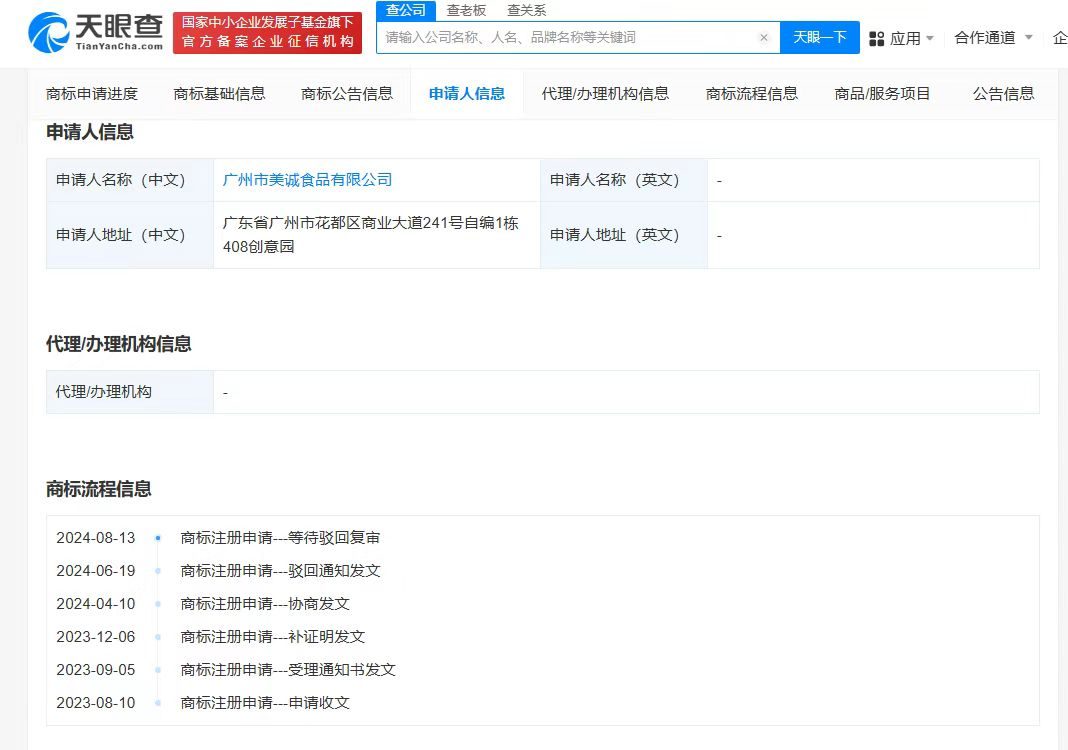Switch to the 查老板 search tab
The image size is (1068, 750).
tap(467, 10)
